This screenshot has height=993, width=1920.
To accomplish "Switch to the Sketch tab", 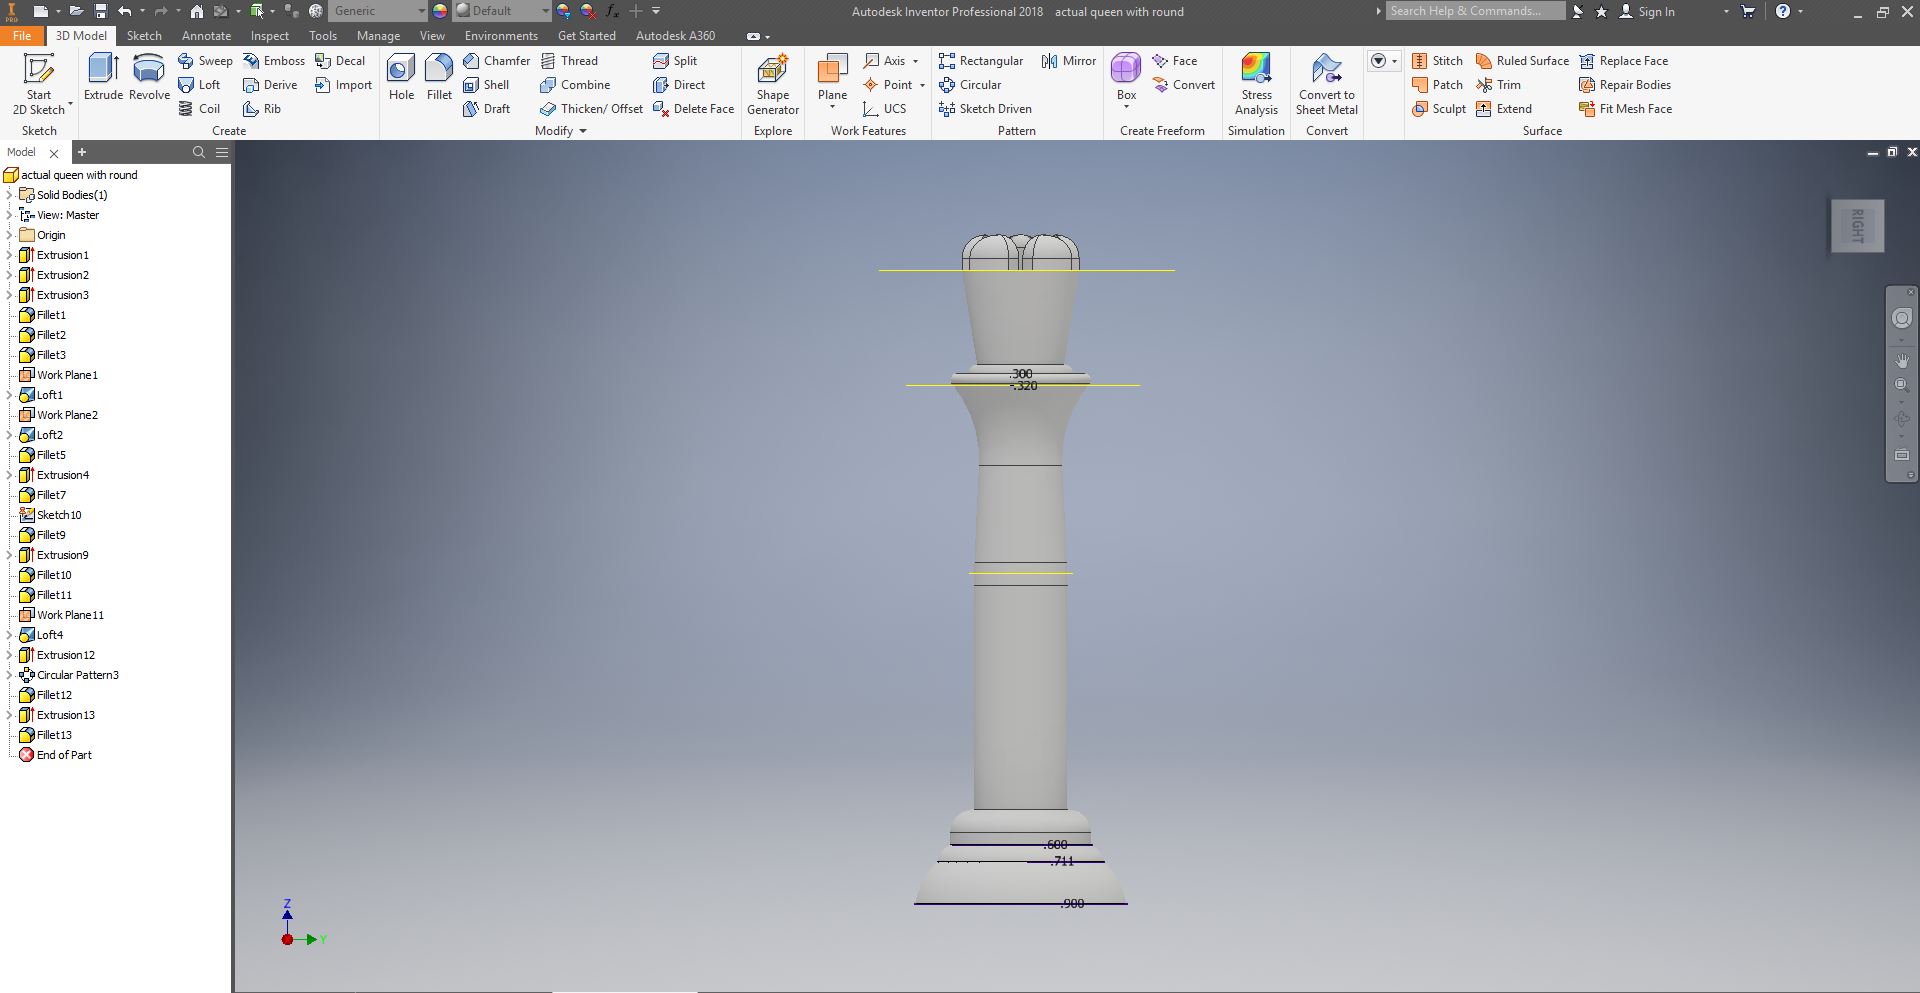I will pos(144,35).
